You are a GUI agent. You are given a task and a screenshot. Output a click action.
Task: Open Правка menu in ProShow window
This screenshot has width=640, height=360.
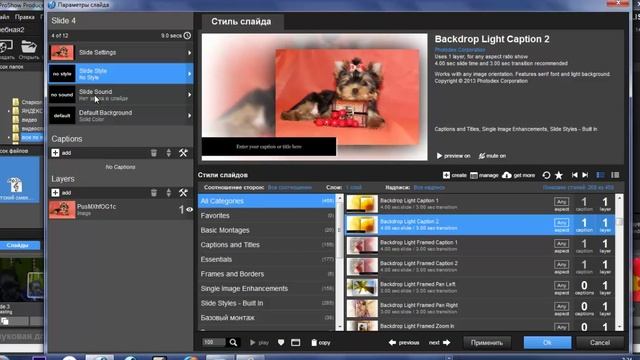click(x=24, y=17)
